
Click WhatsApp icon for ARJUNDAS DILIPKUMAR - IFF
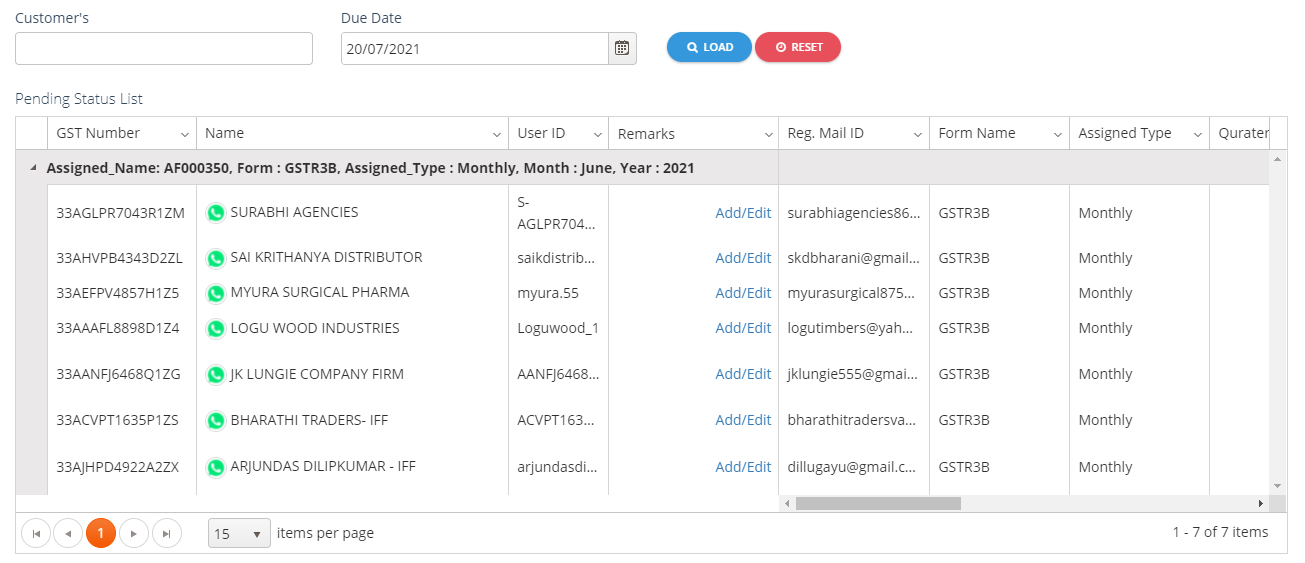pyautogui.click(x=215, y=467)
